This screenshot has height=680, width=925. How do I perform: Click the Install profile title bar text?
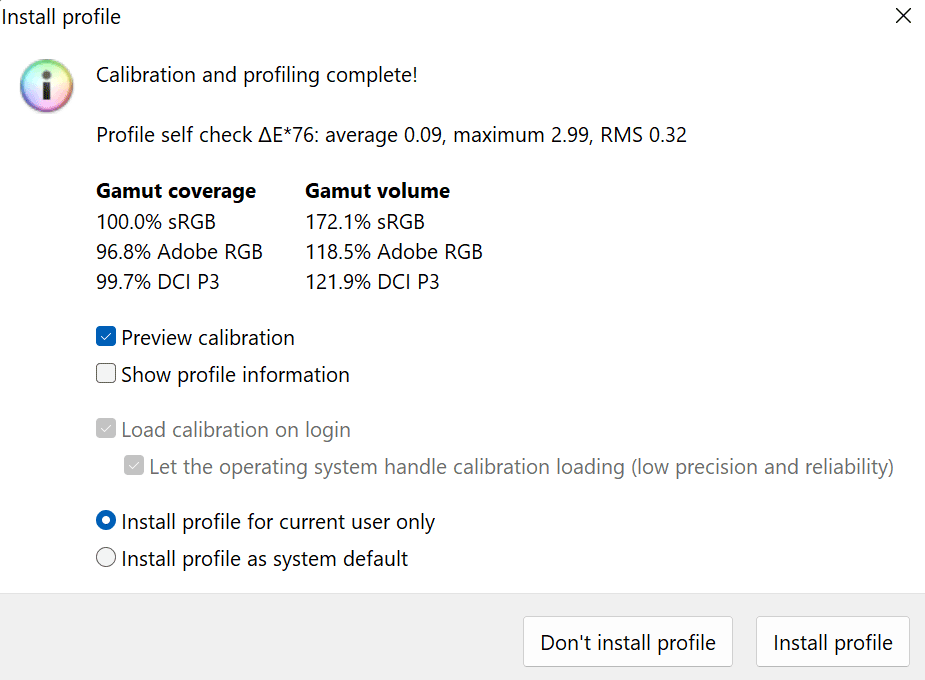61,17
